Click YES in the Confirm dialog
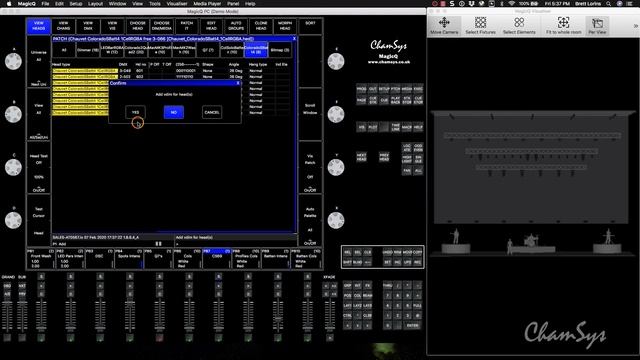The width and height of the screenshot is (640, 360). click(x=135, y=112)
